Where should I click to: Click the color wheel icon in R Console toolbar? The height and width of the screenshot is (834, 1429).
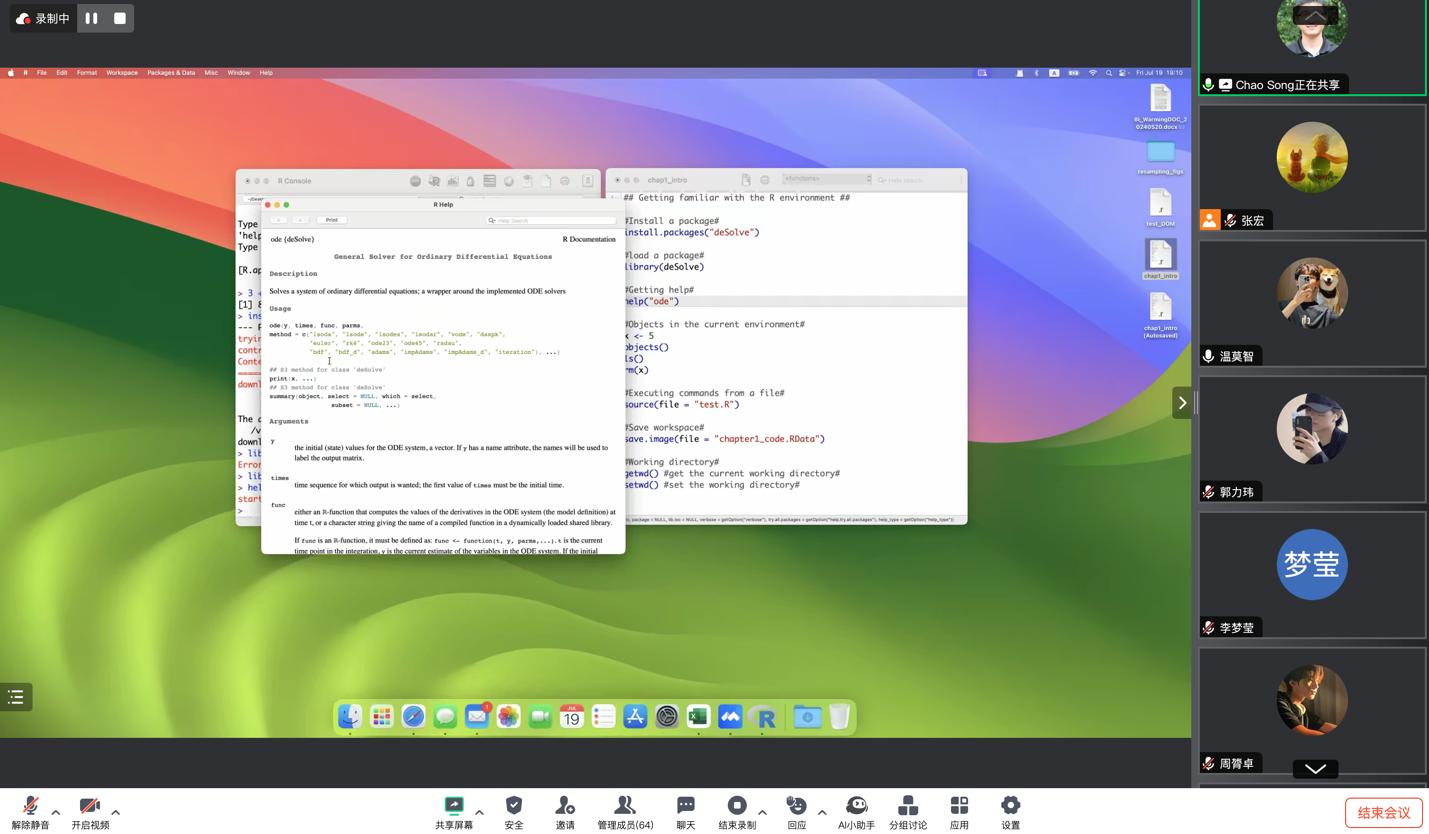click(x=509, y=181)
